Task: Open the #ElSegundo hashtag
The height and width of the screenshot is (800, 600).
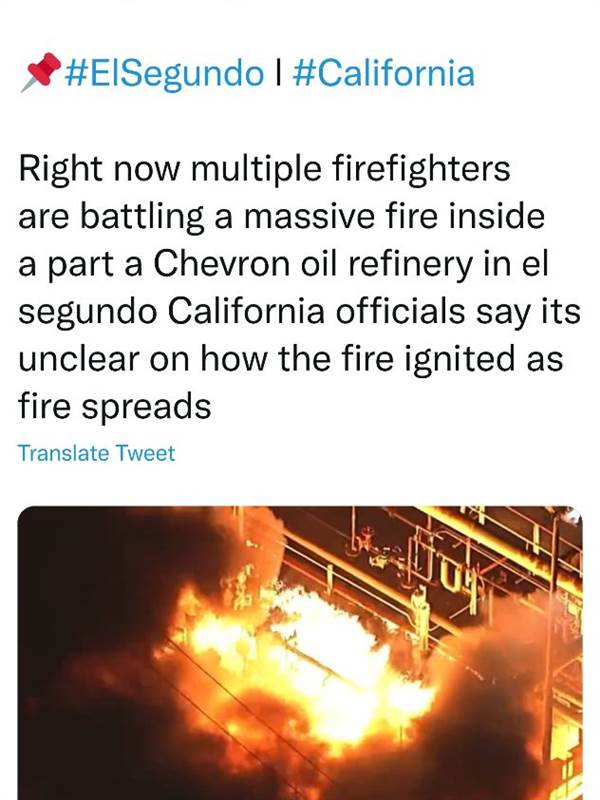Action: [164, 73]
